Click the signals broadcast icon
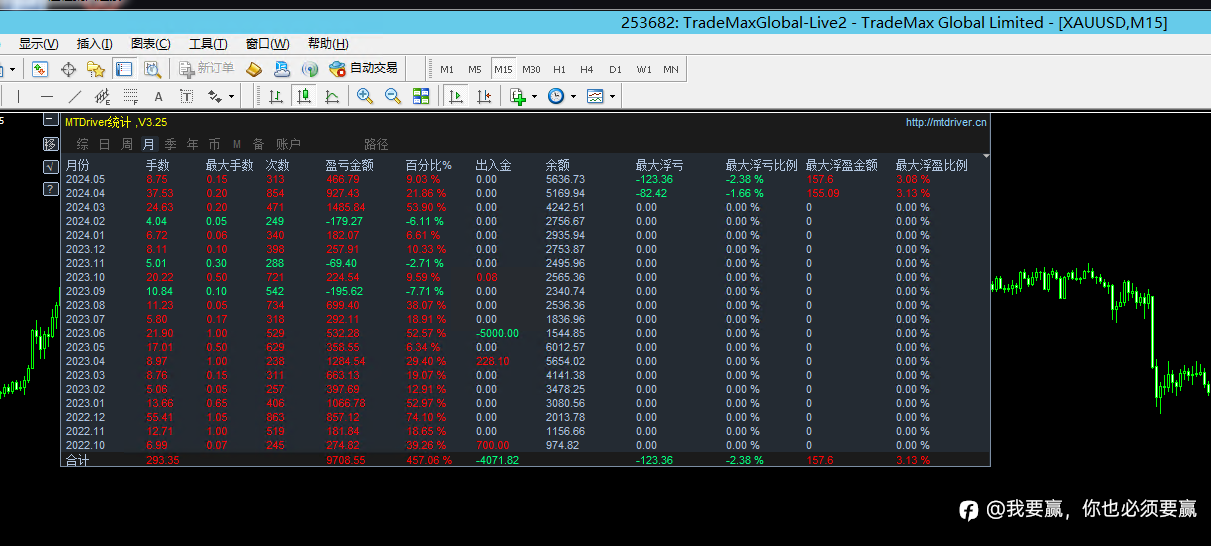The image size is (1211, 546). (310, 69)
